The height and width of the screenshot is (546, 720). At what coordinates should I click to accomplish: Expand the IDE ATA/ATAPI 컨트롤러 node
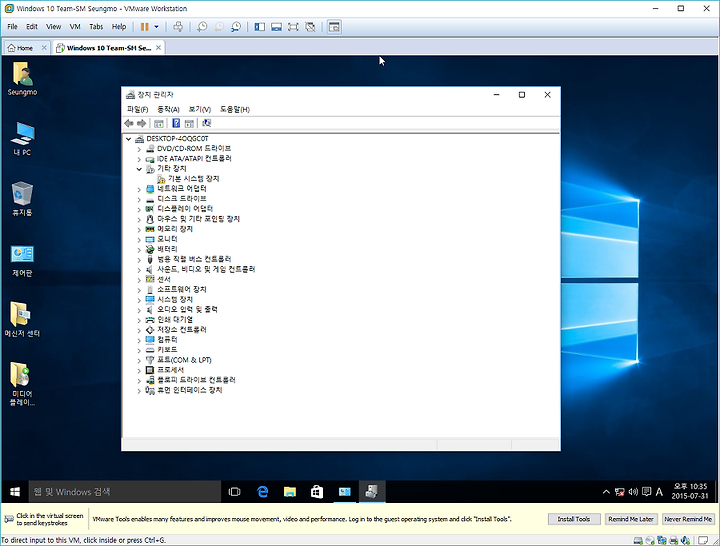(139, 159)
